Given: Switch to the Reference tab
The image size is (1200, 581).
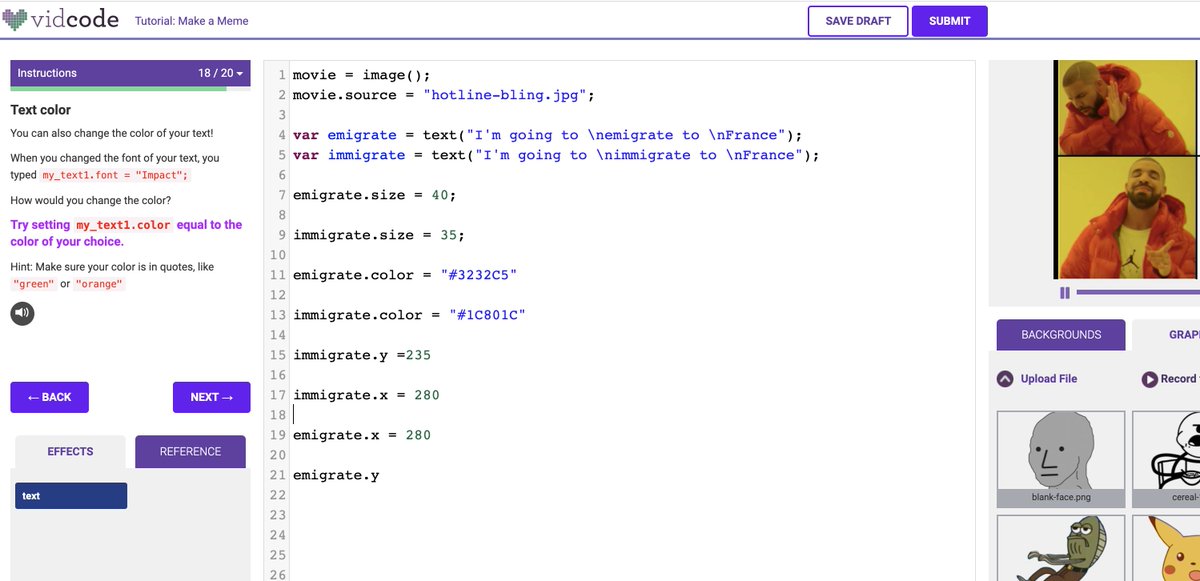Looking at the screenshot, I should click(x=190, y=451).
